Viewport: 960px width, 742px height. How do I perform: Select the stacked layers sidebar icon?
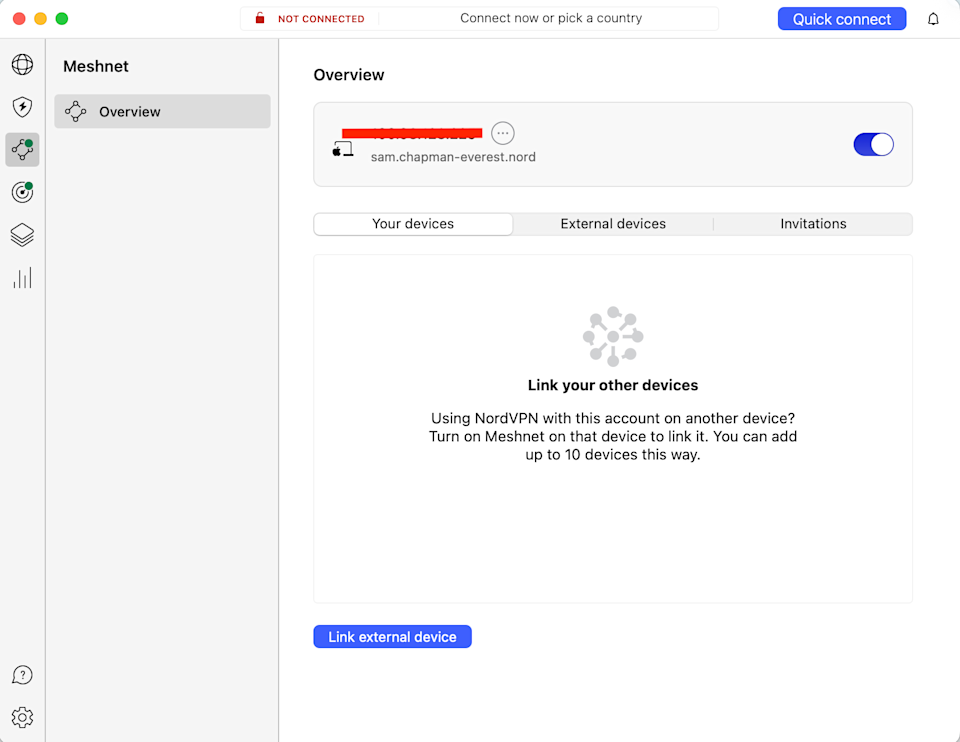[x=22, y=235]
